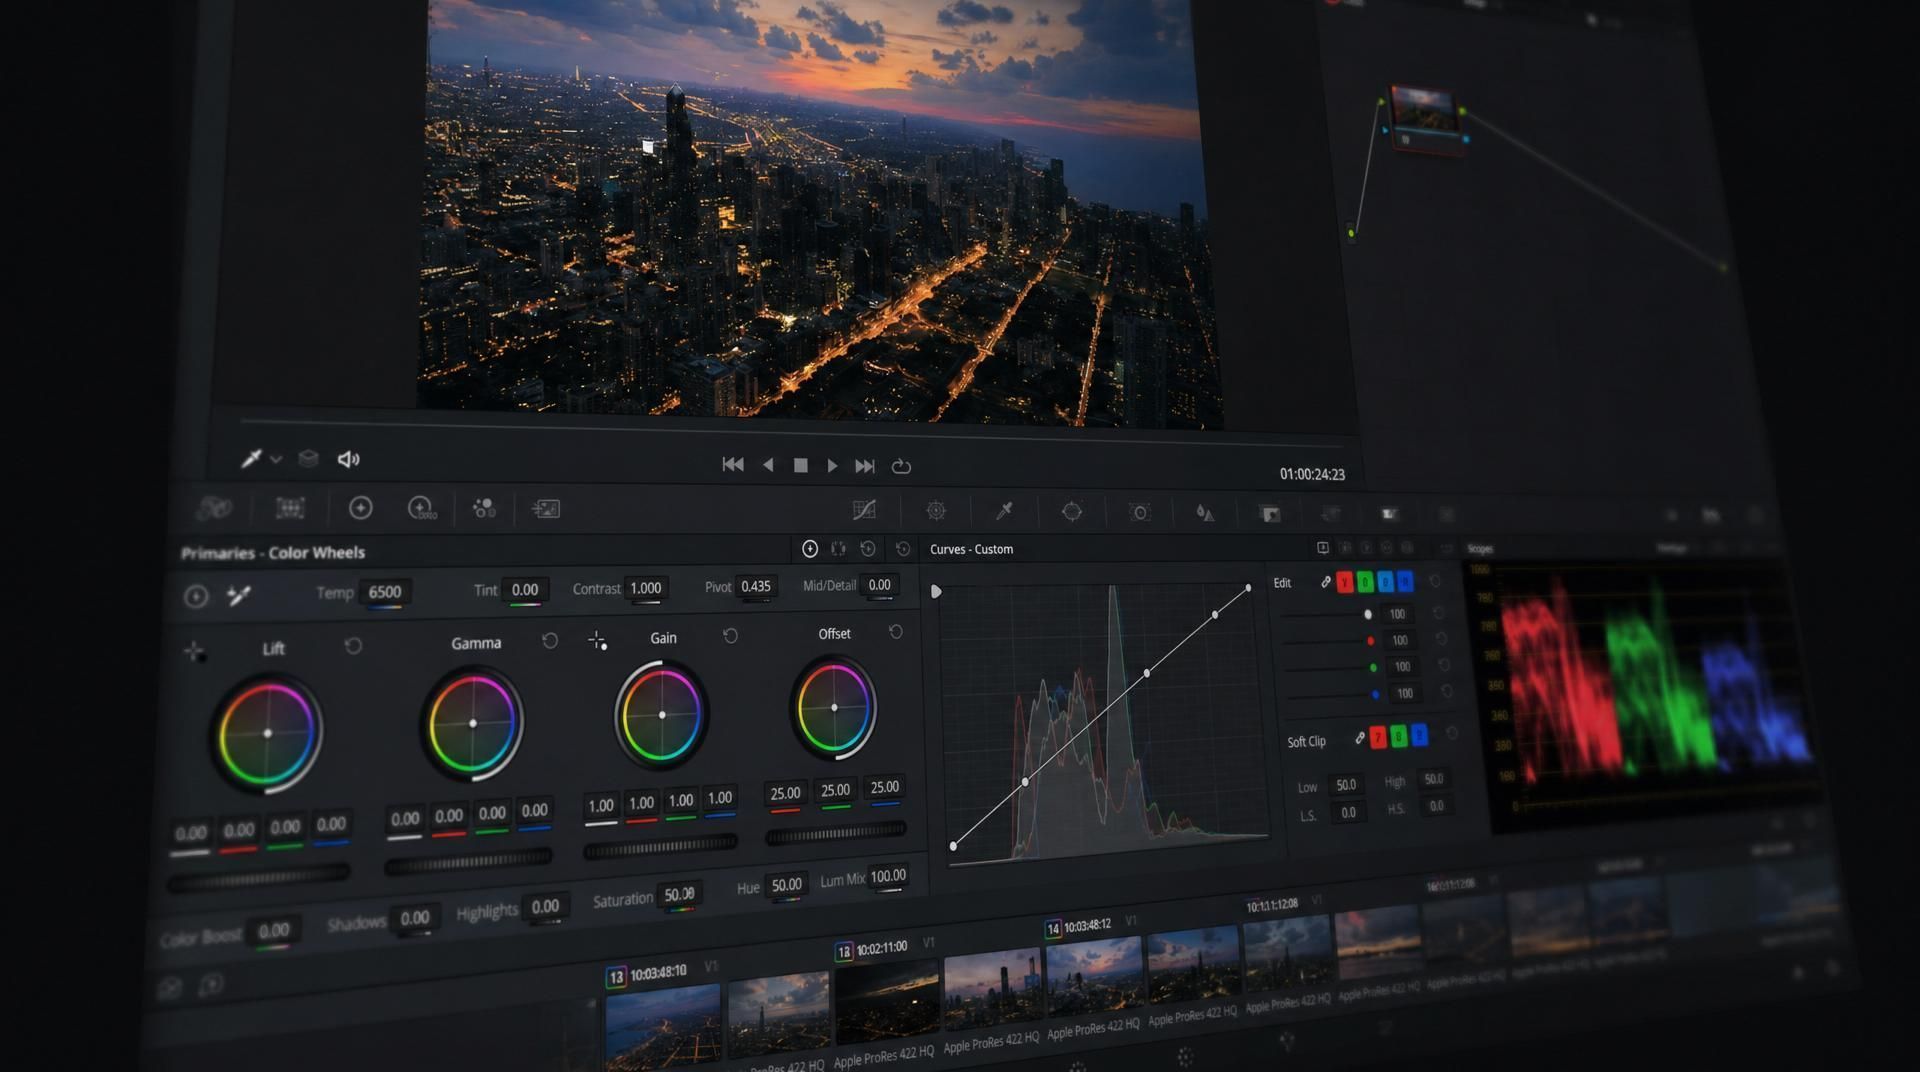Viewport: 1920px width, 1072px height.
Task: Click the Lum Mix 100.00 field
Action: 888,876
